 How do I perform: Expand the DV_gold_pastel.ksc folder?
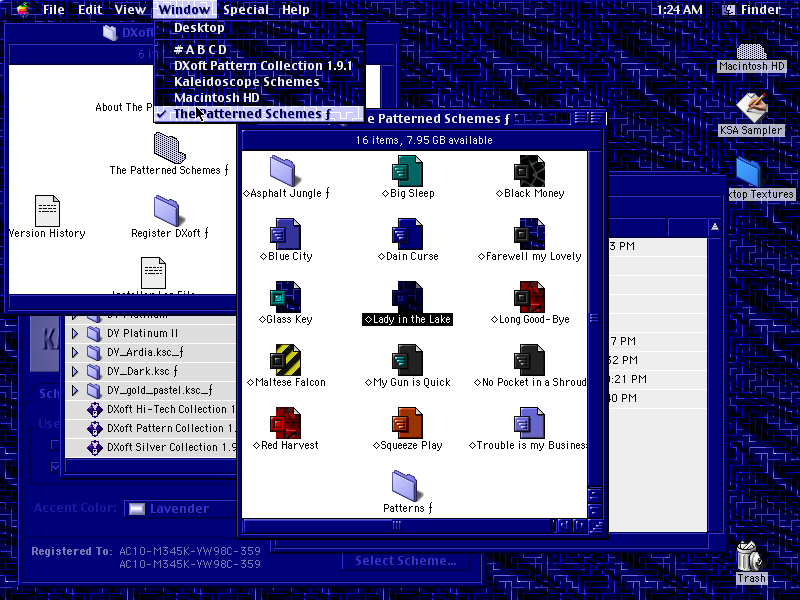point(75,390)
